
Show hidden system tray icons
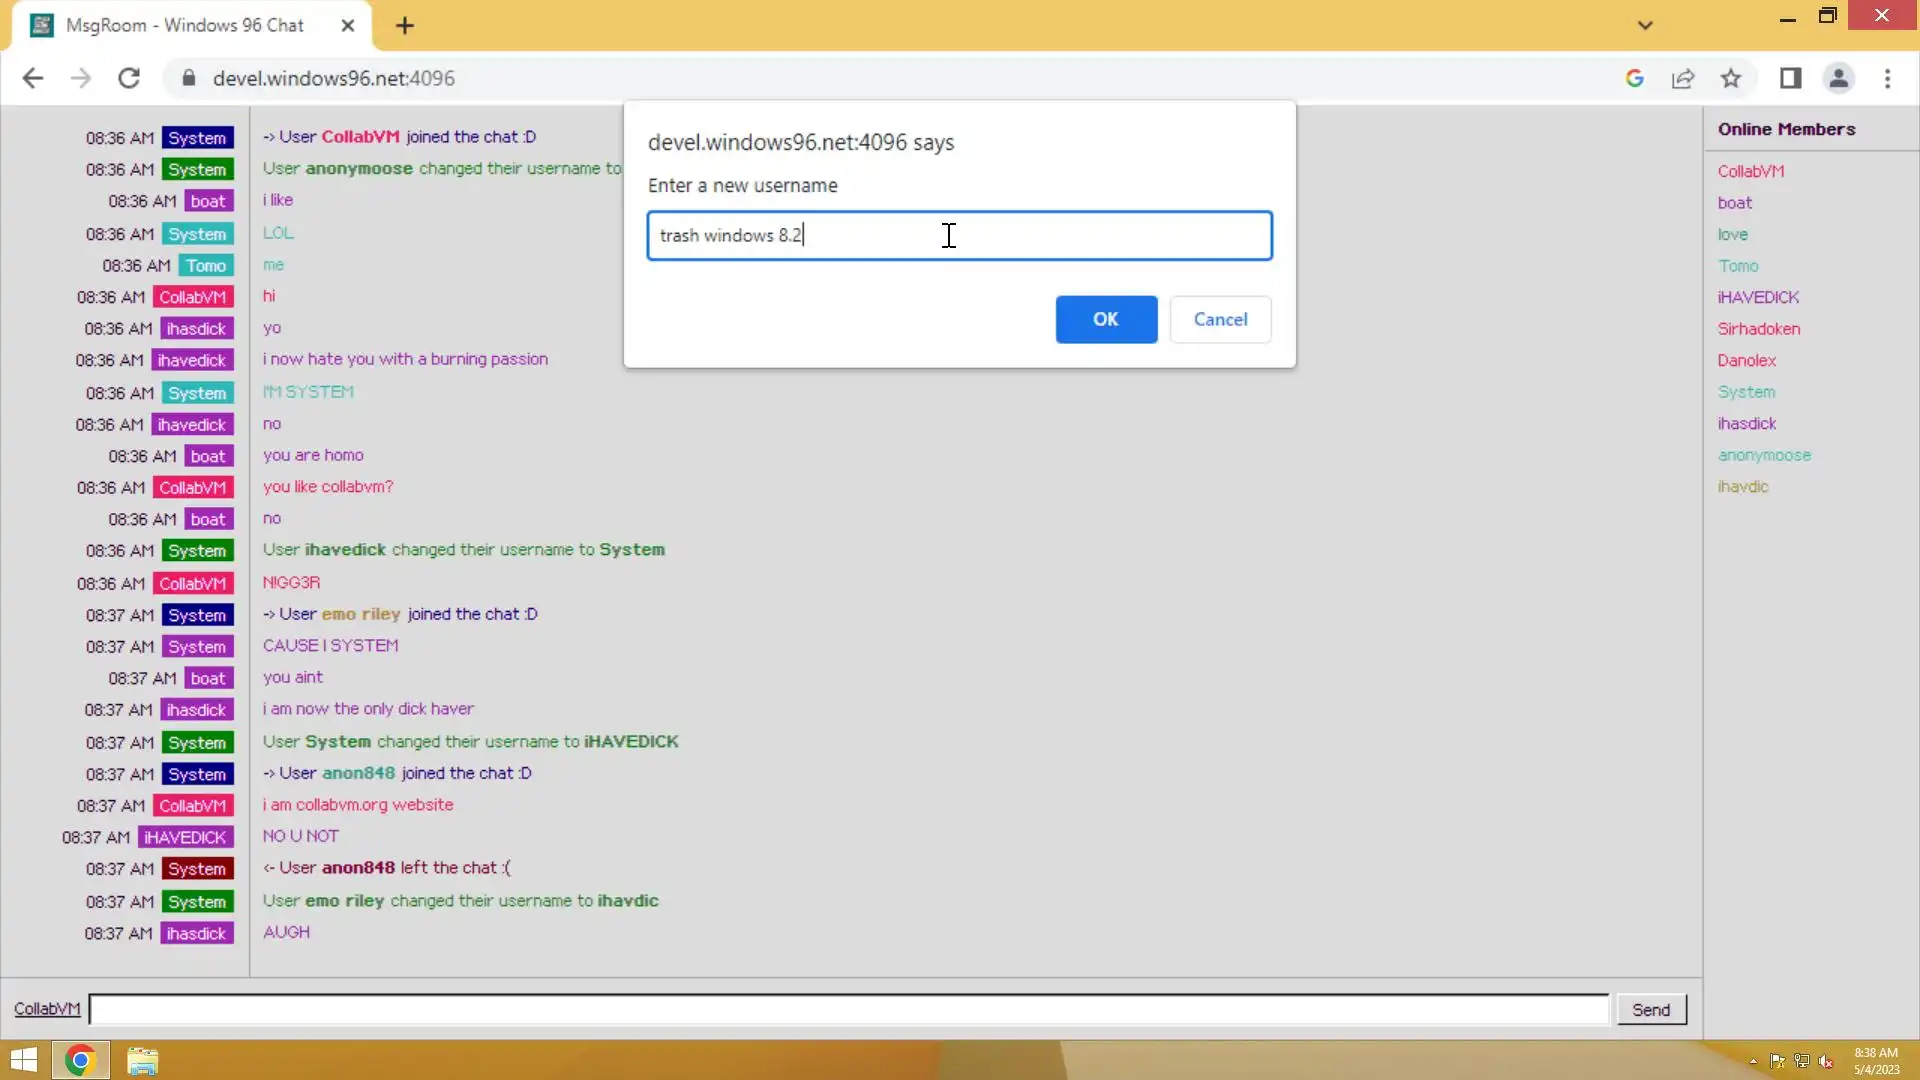1753,1061
